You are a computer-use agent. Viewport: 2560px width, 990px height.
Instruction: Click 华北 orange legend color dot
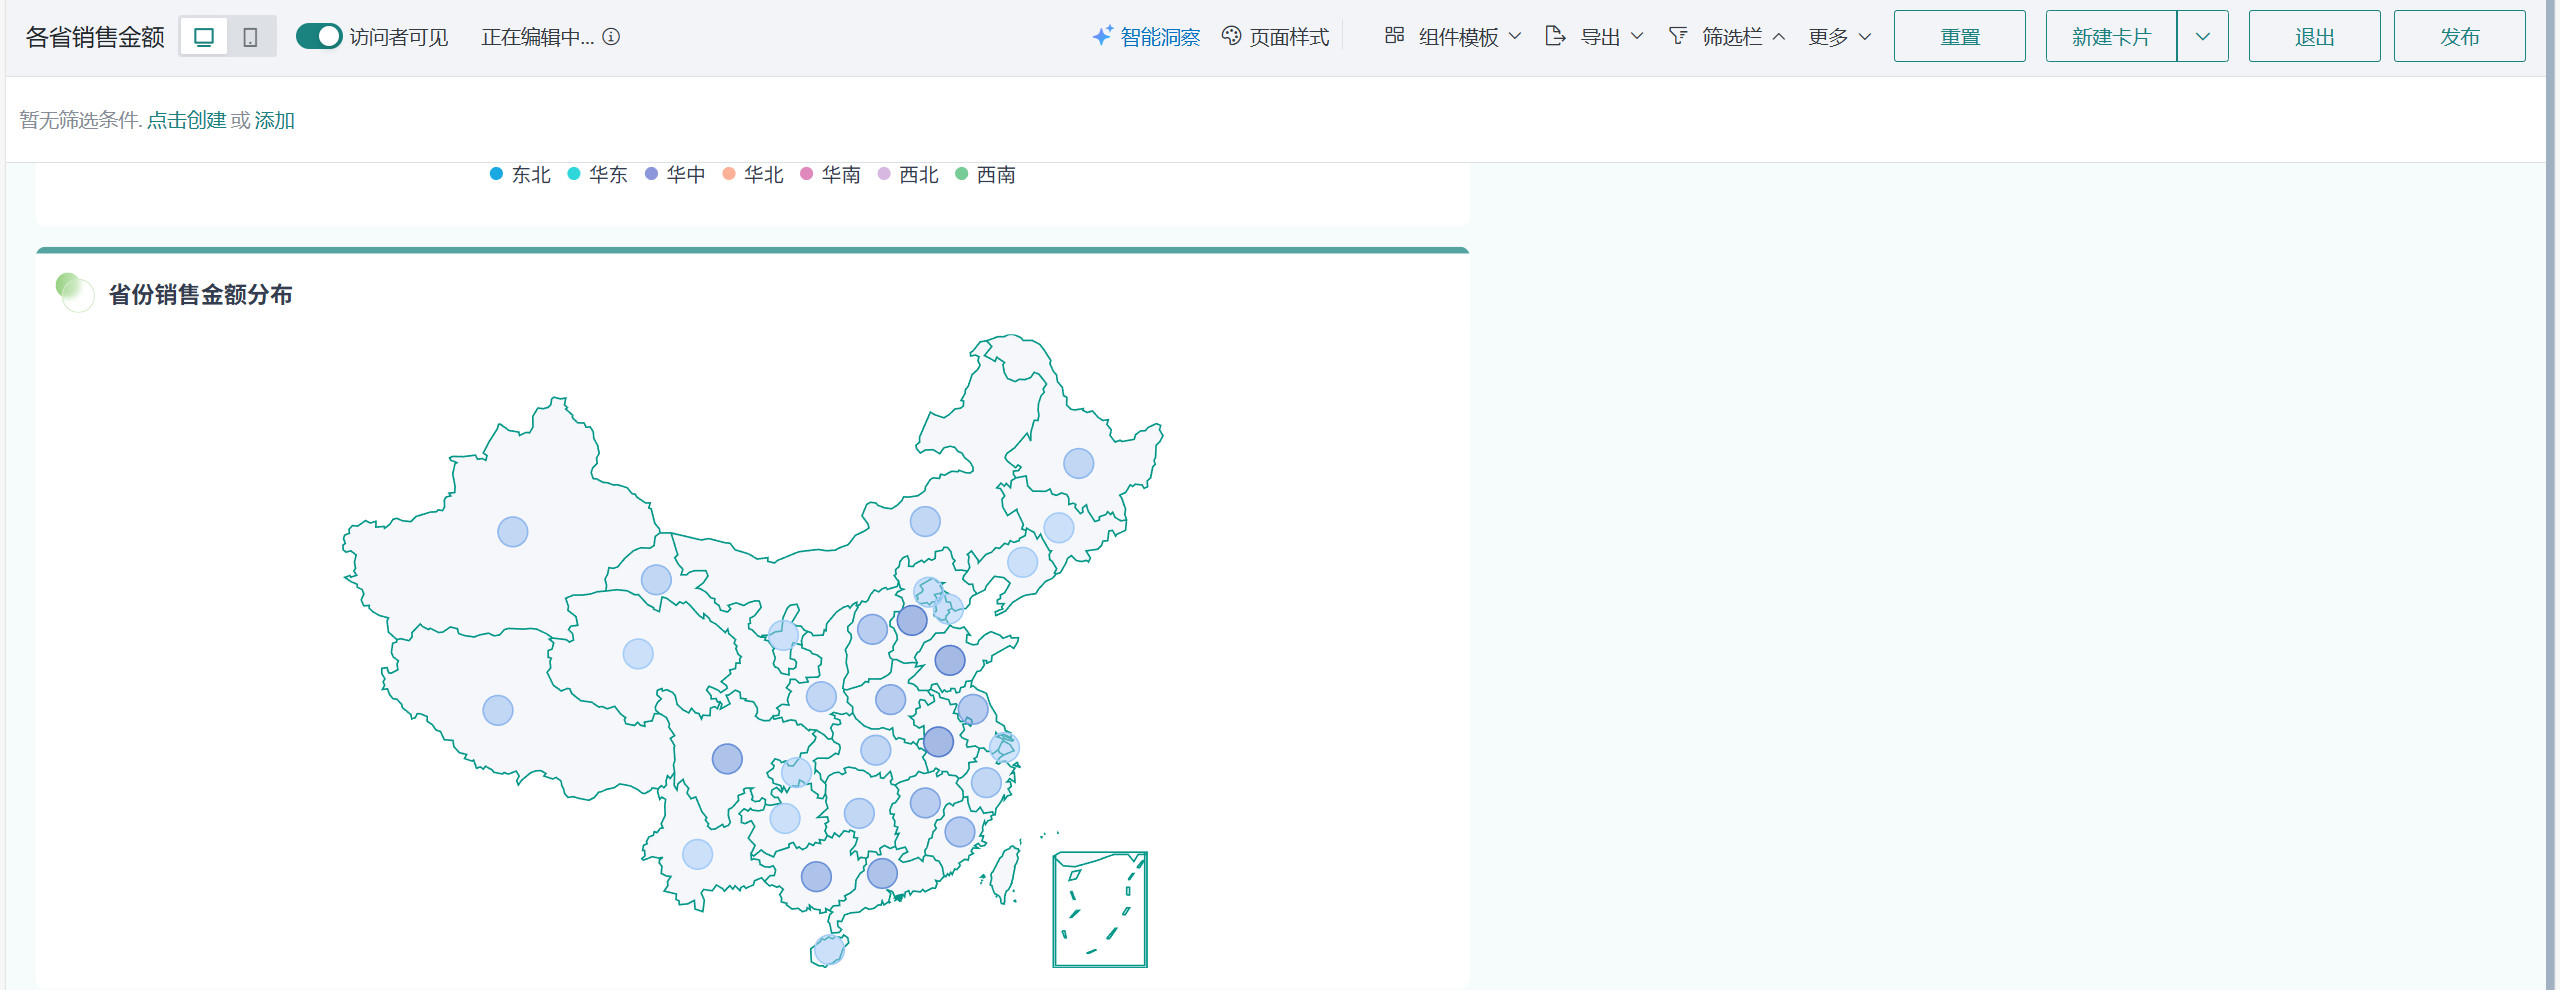tap(729, 175)
